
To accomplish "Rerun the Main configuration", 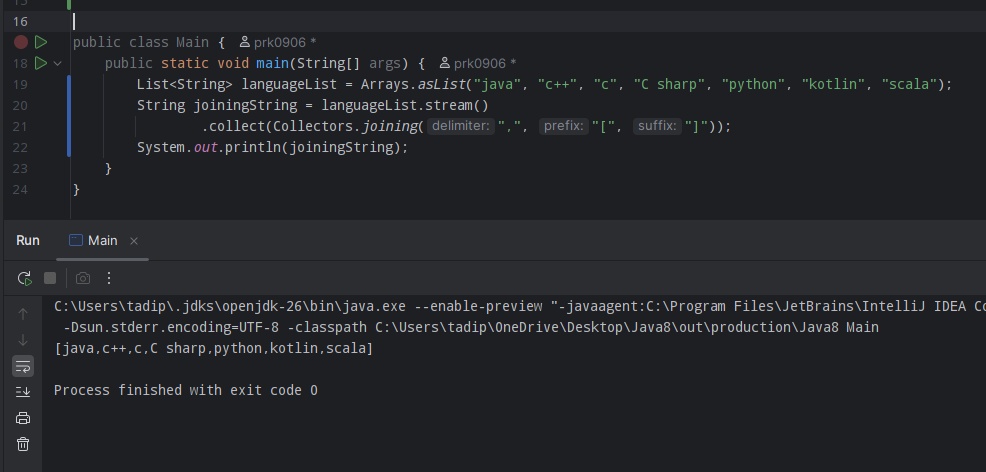I will click(x=25, y=278).
